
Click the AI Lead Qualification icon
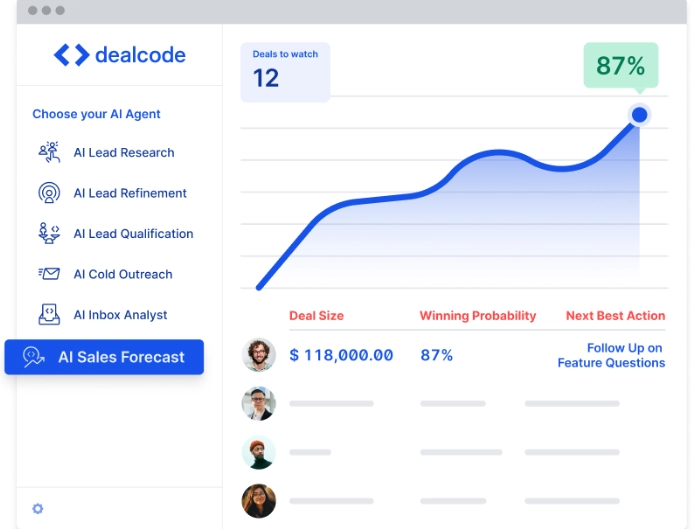point(49,233)
